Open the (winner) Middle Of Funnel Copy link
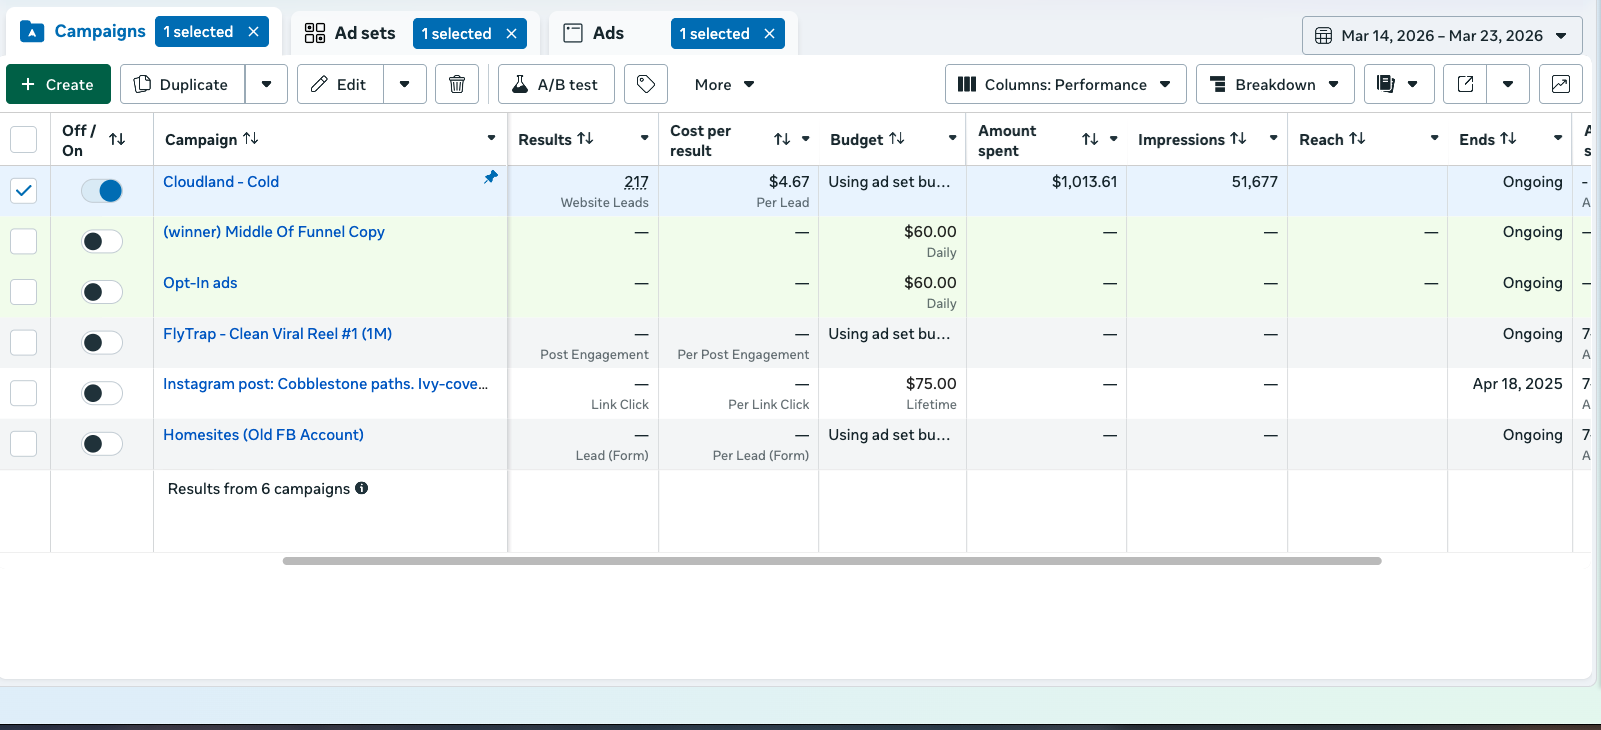The image size is (1601, 730). [x=274, y=232]
